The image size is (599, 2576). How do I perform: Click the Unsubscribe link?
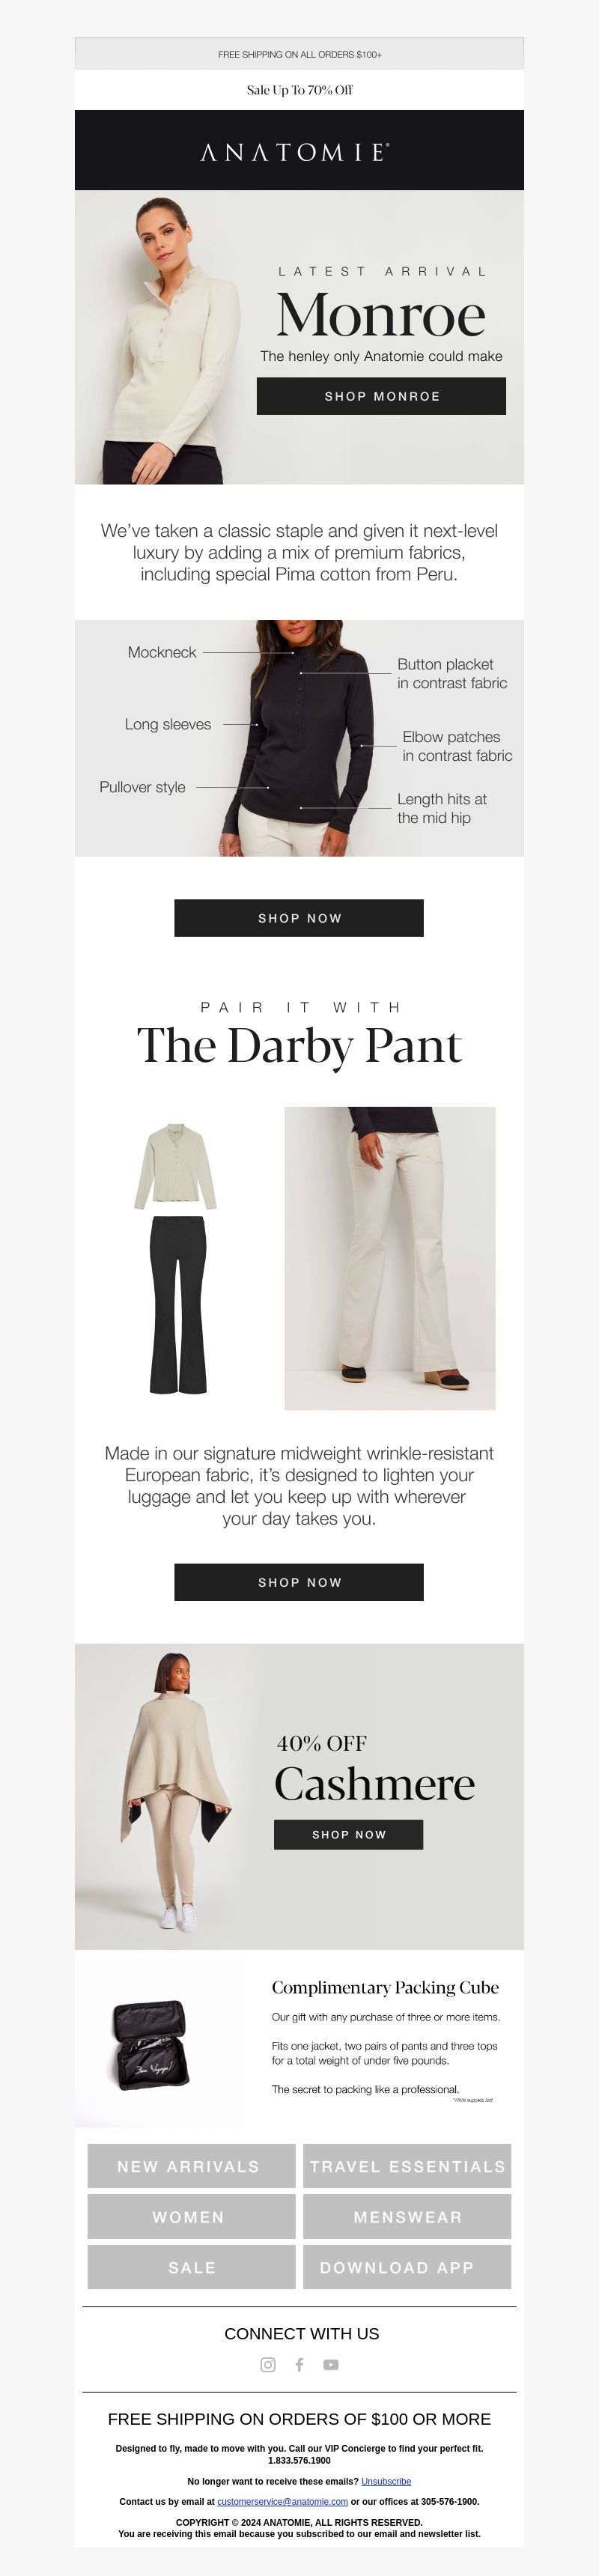click(386, 2481)
